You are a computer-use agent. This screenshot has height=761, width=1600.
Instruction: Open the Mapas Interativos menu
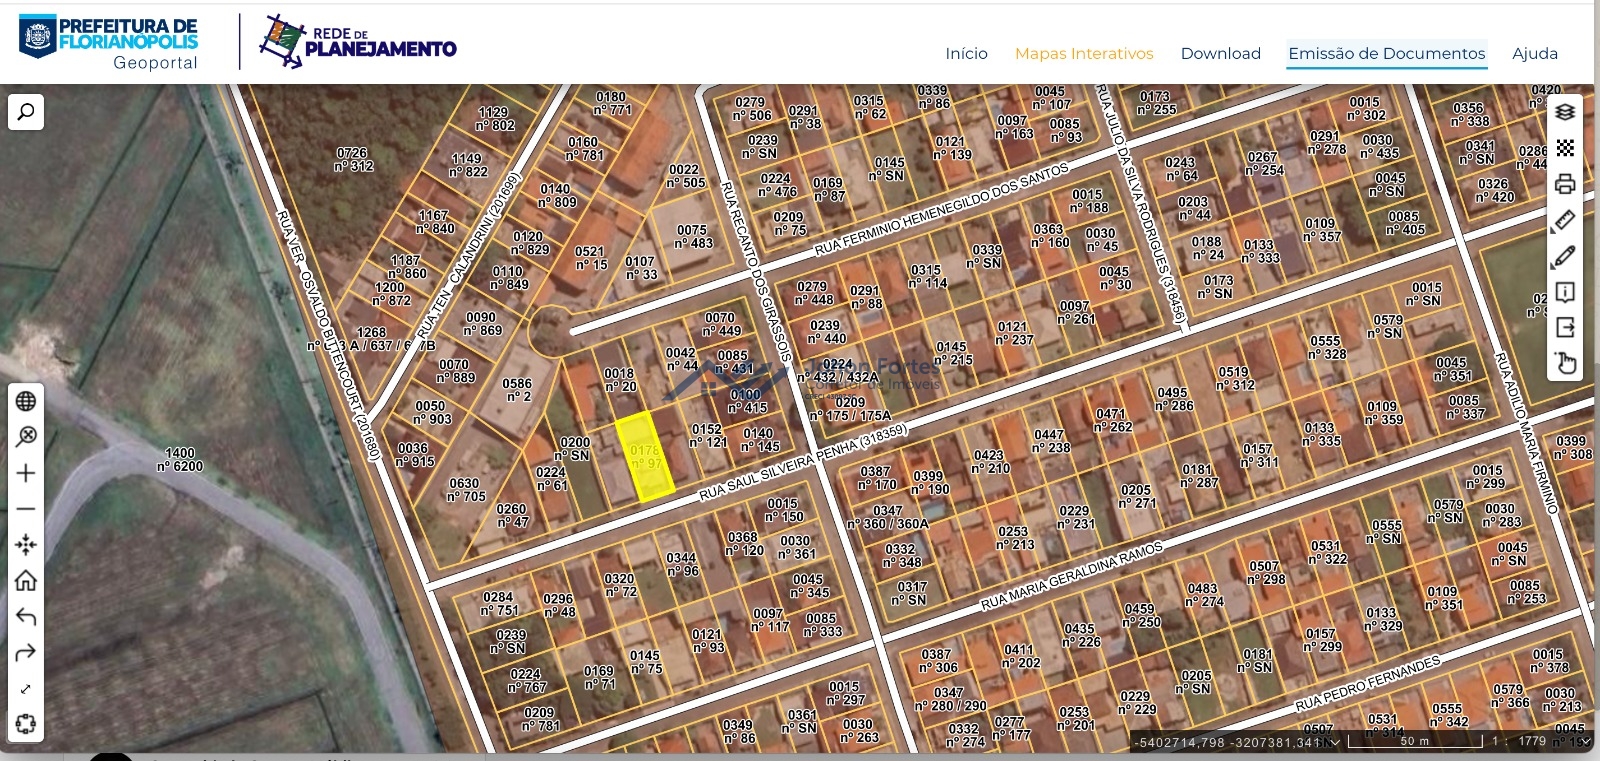tap(1084, 54)
